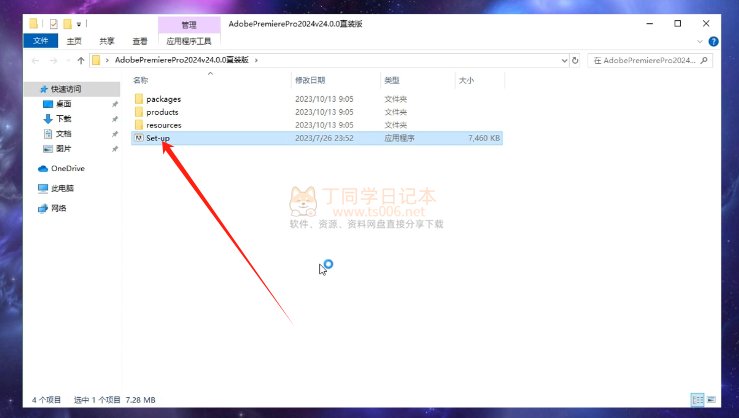Sort files by 大小 column

coord(466,80)
